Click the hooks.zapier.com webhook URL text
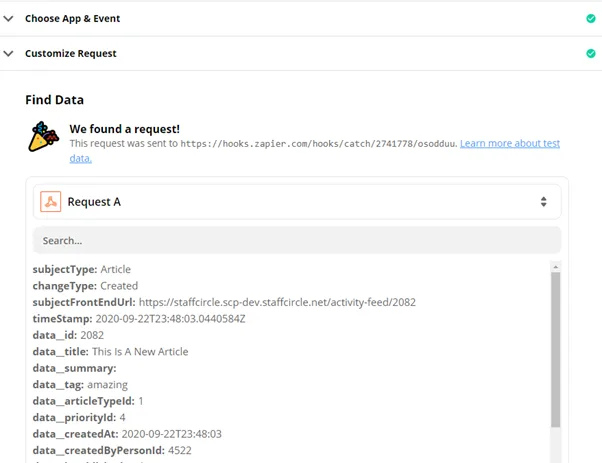Screen dimensions: 602x463 (319, 144)
